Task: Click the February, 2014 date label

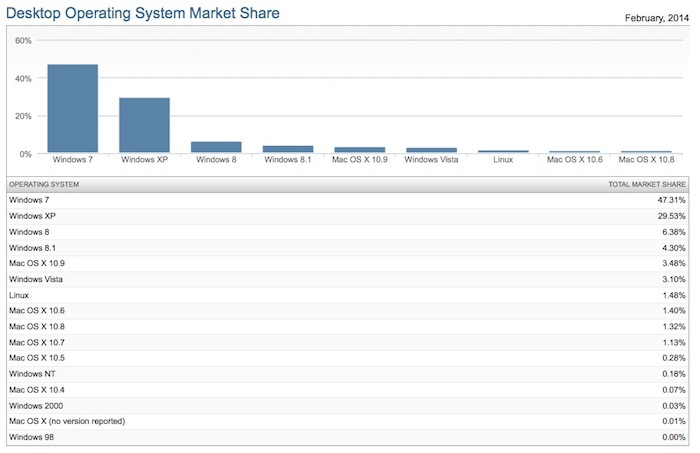Action: click(657, 19)
